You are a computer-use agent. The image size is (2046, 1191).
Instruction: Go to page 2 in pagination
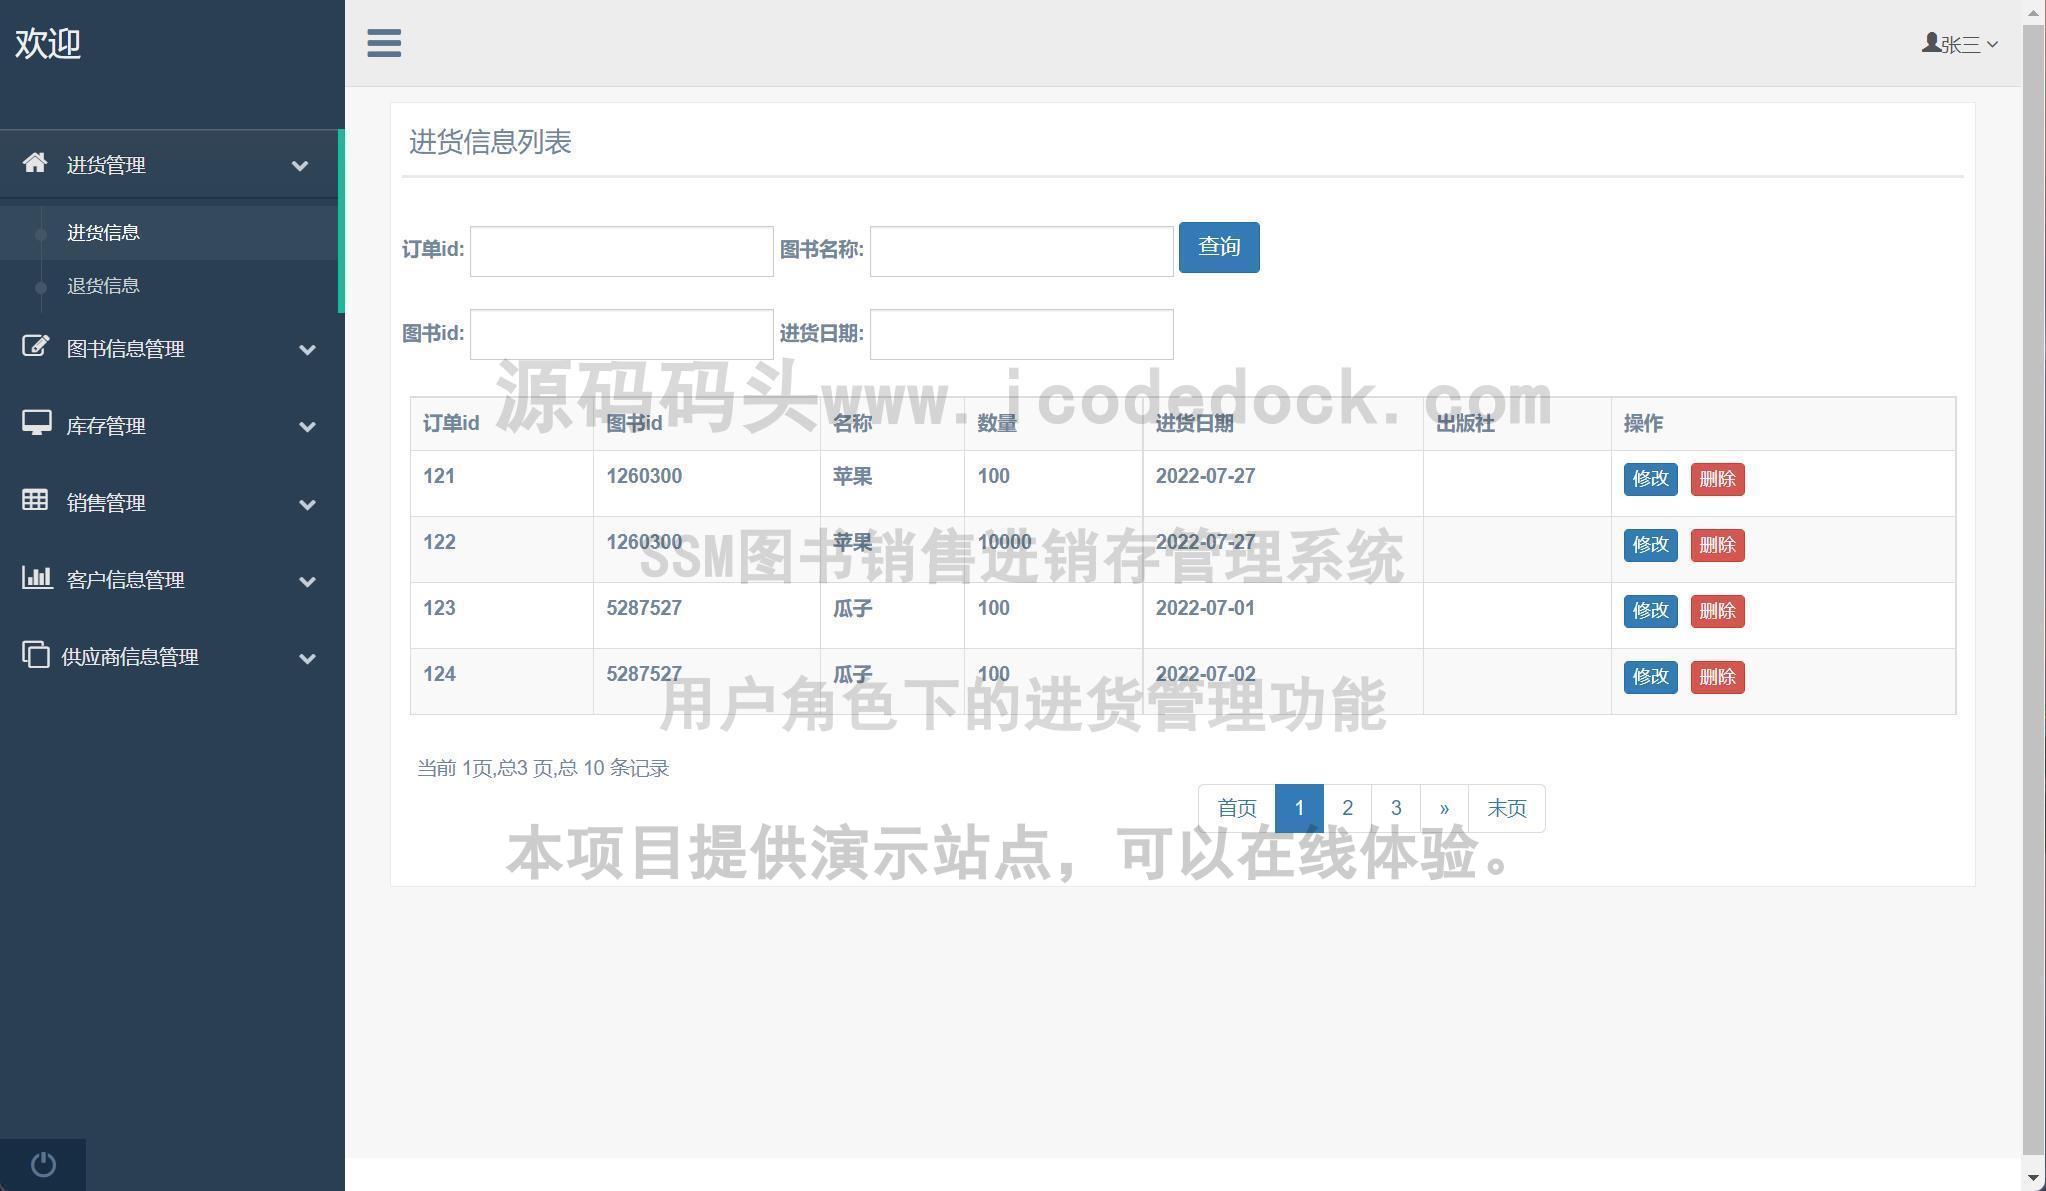(1347, 808)
